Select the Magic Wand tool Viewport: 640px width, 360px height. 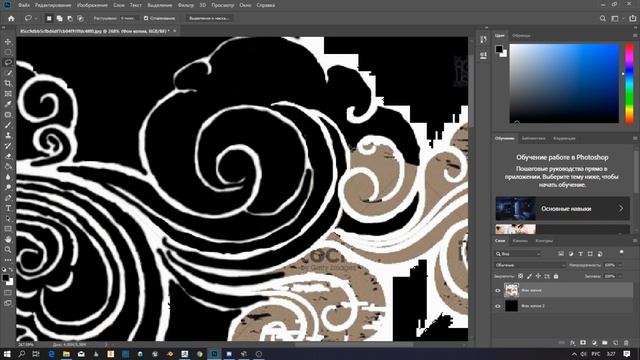point(8,73)
